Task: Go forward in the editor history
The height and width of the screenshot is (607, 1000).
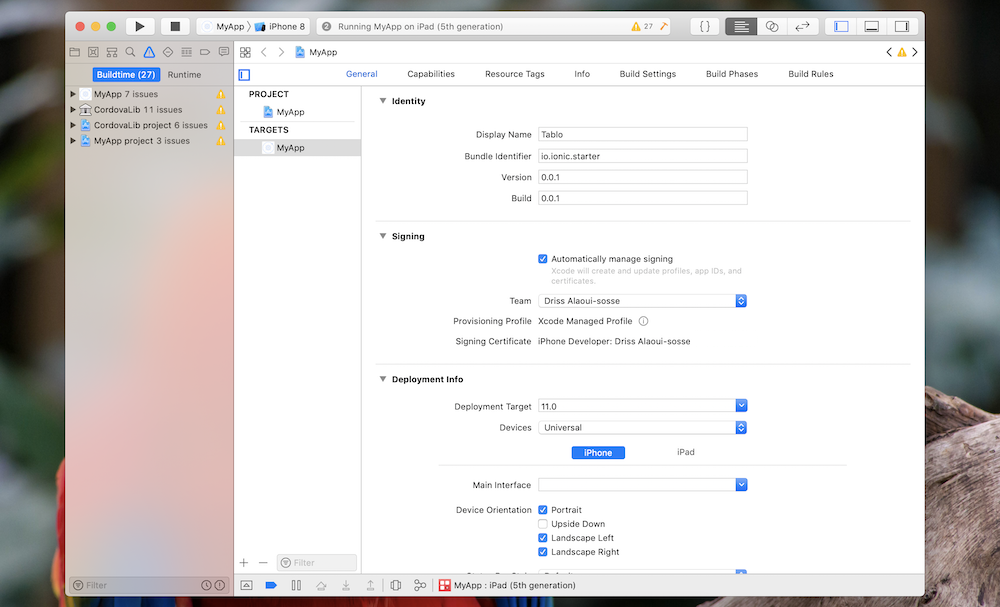Action: pos(281,52)
